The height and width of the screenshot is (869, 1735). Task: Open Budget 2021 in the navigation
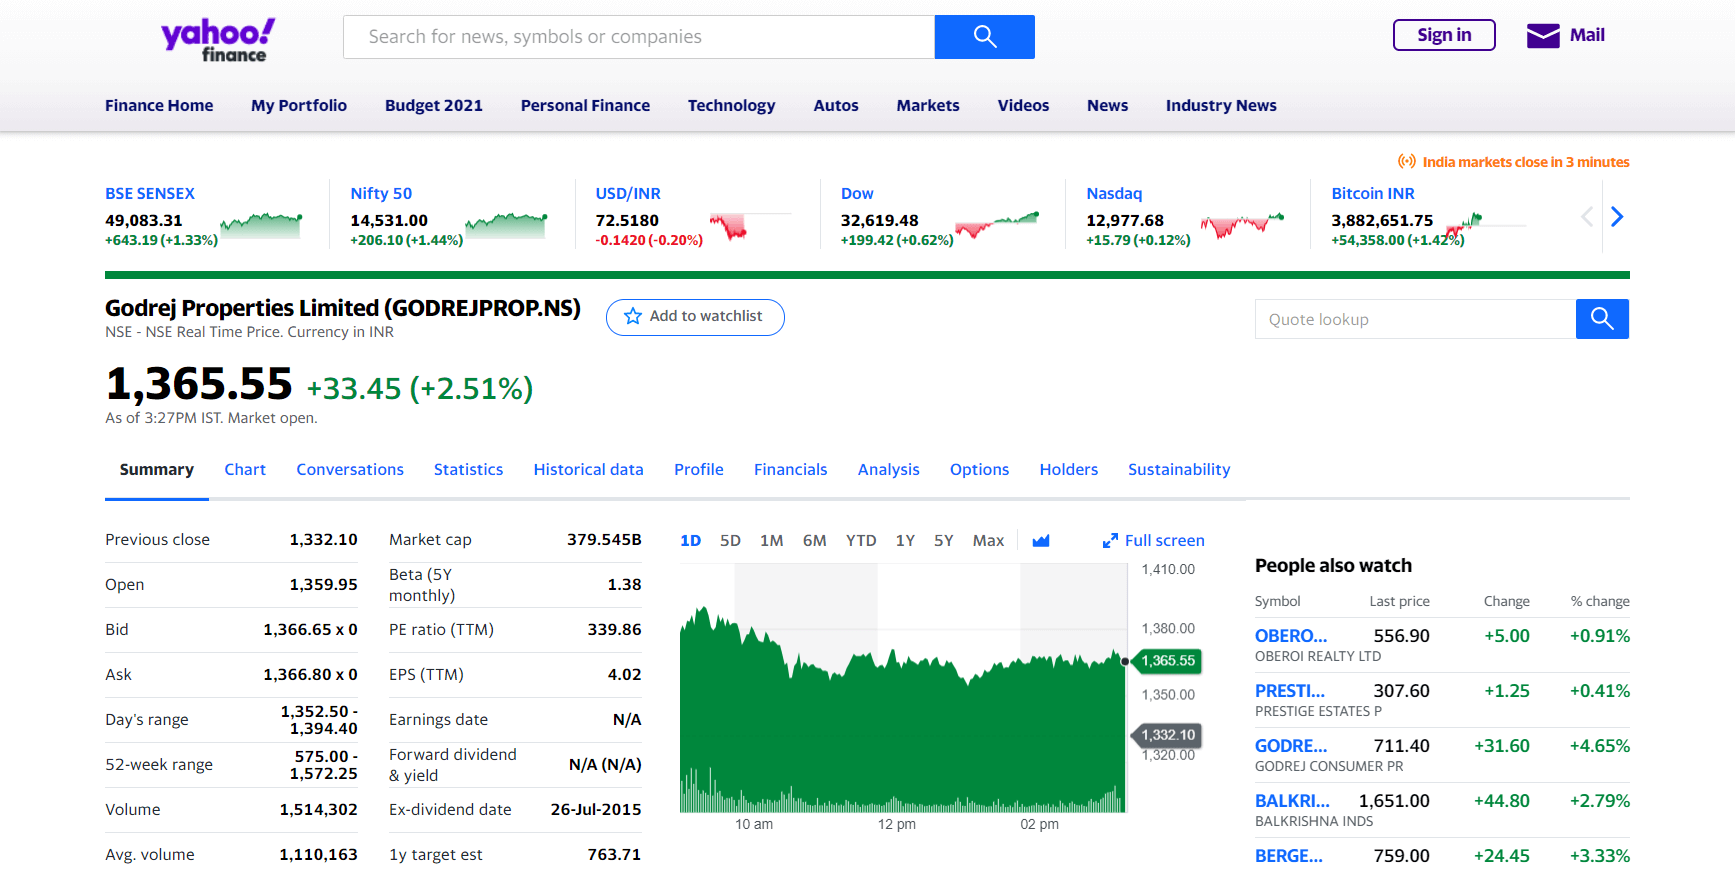click(434, 106)
